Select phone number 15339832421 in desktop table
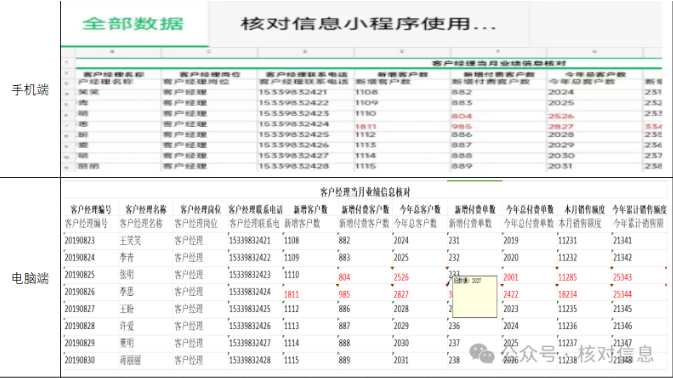This screenshot has height=378, width=673. click(x=250, y=240)
